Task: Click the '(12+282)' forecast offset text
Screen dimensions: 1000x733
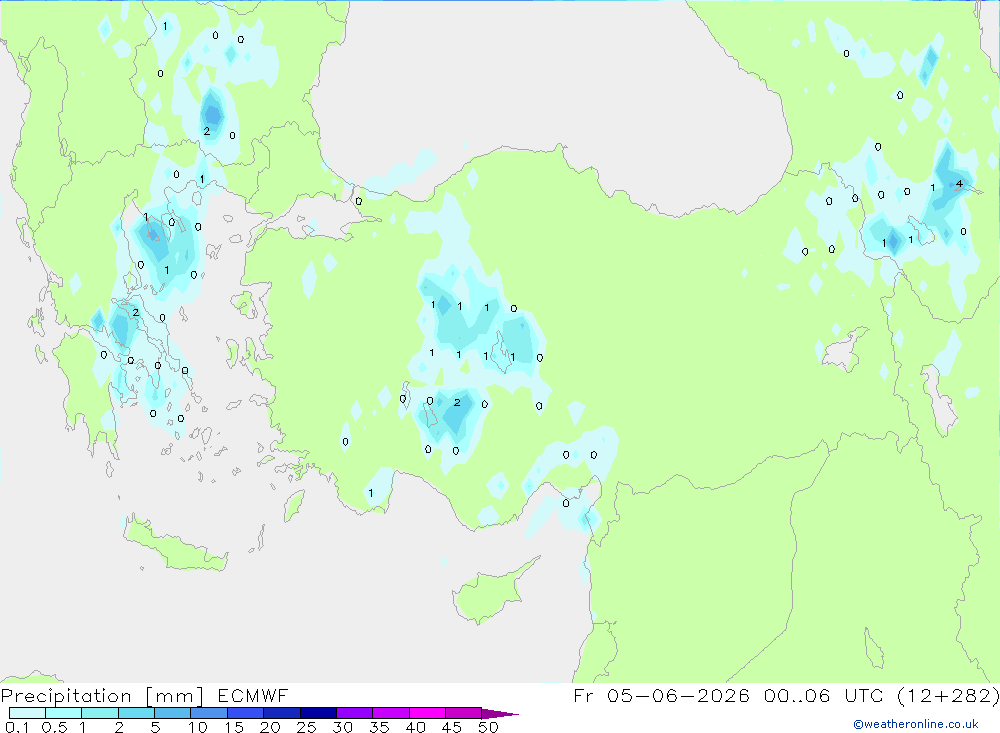Action: [x=948, y=695]
